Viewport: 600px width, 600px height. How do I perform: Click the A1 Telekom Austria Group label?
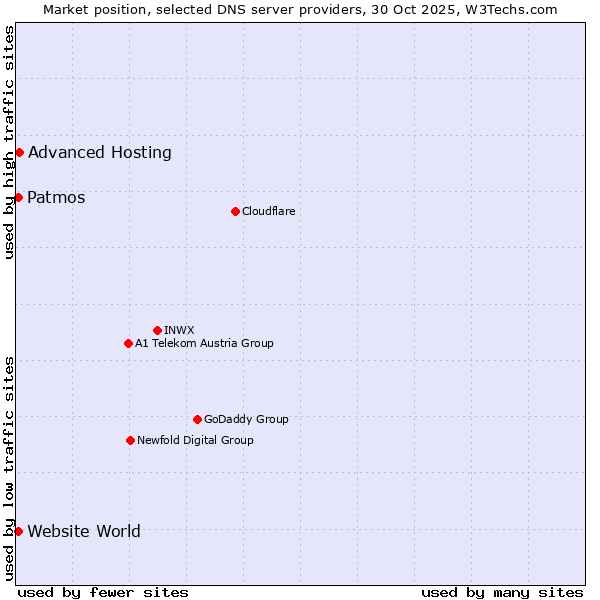(204, 343)
